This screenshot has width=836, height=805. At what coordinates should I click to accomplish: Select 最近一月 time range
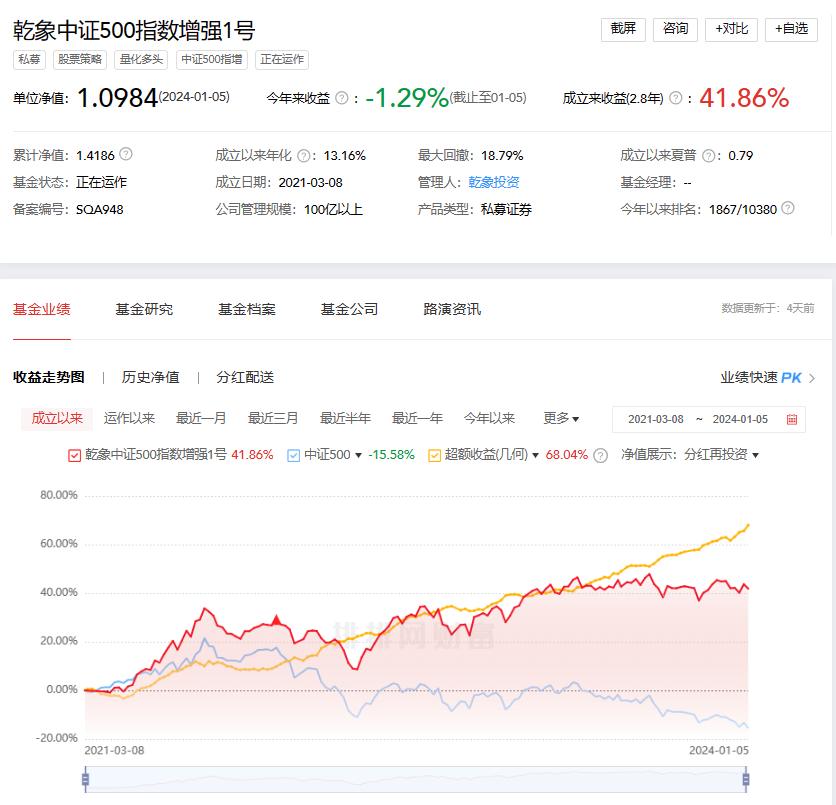(x=201, y=418)
